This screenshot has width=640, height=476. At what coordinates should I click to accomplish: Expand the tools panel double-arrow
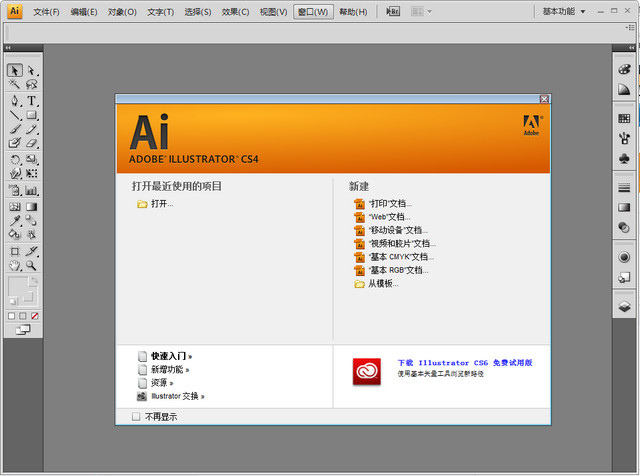pyautogui.click(x=9, y=48)
